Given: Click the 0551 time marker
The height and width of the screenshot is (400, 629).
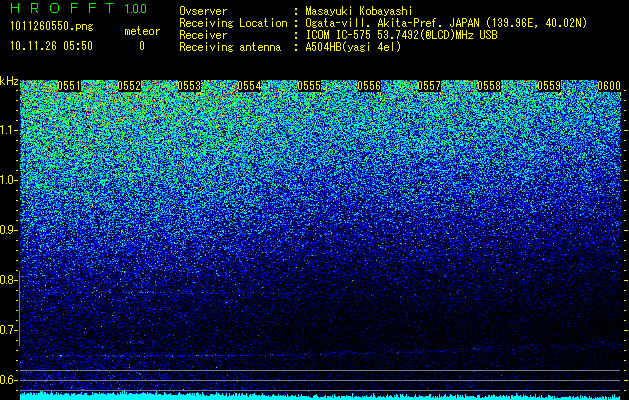Looking at the screenshot, I should tap(69, 86).
